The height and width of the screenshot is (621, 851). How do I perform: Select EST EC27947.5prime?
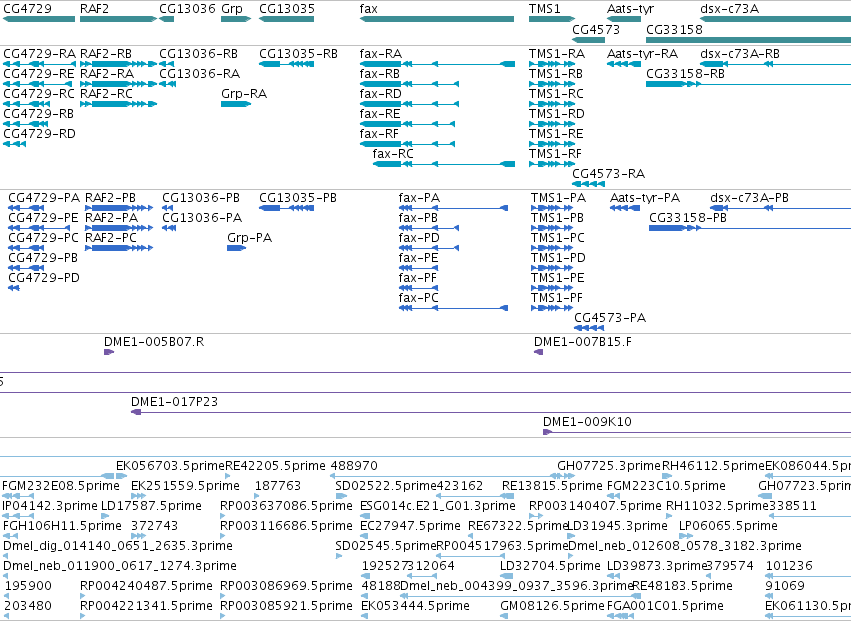point(410,527)
